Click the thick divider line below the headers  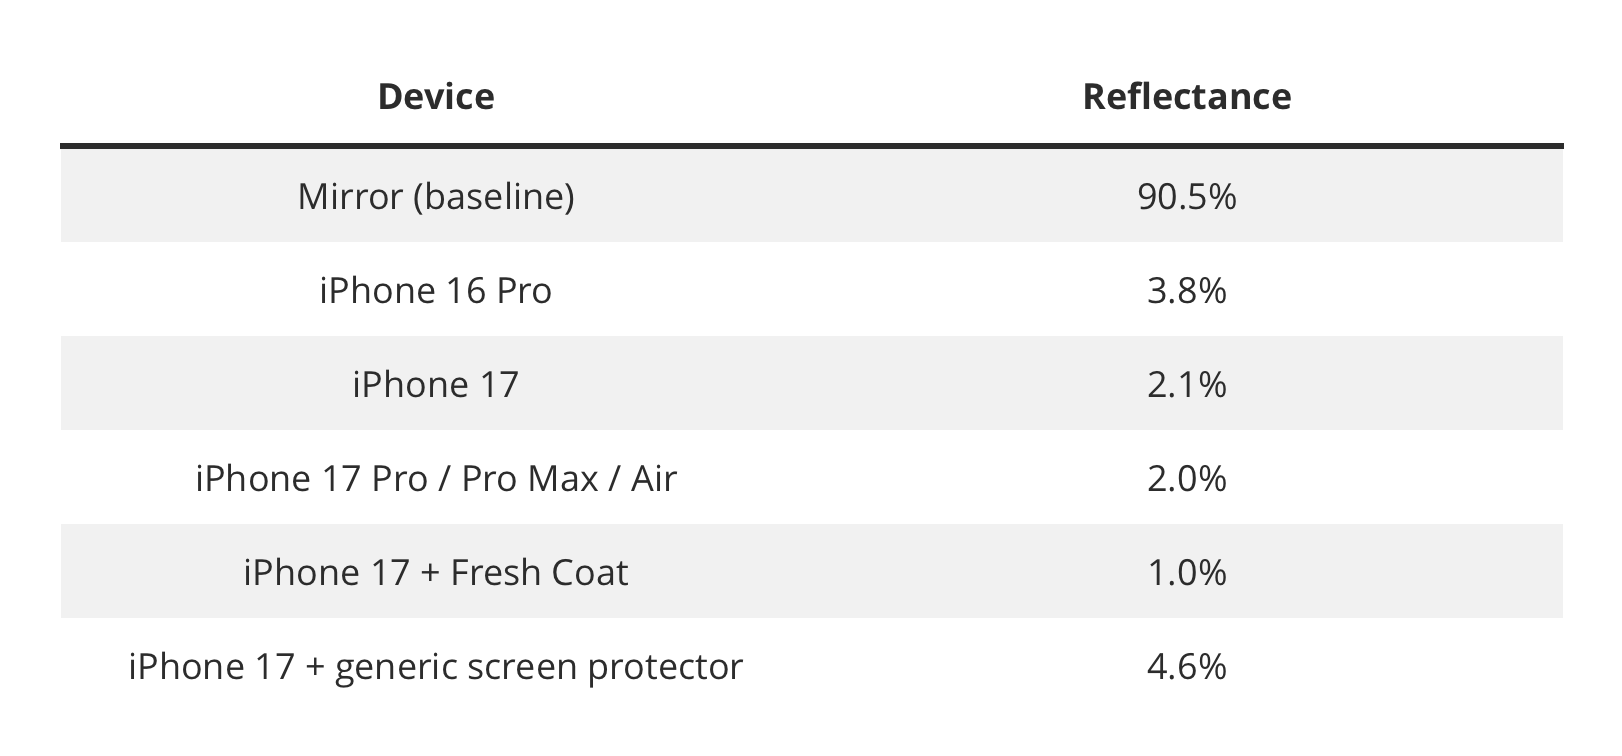(811, 147)
